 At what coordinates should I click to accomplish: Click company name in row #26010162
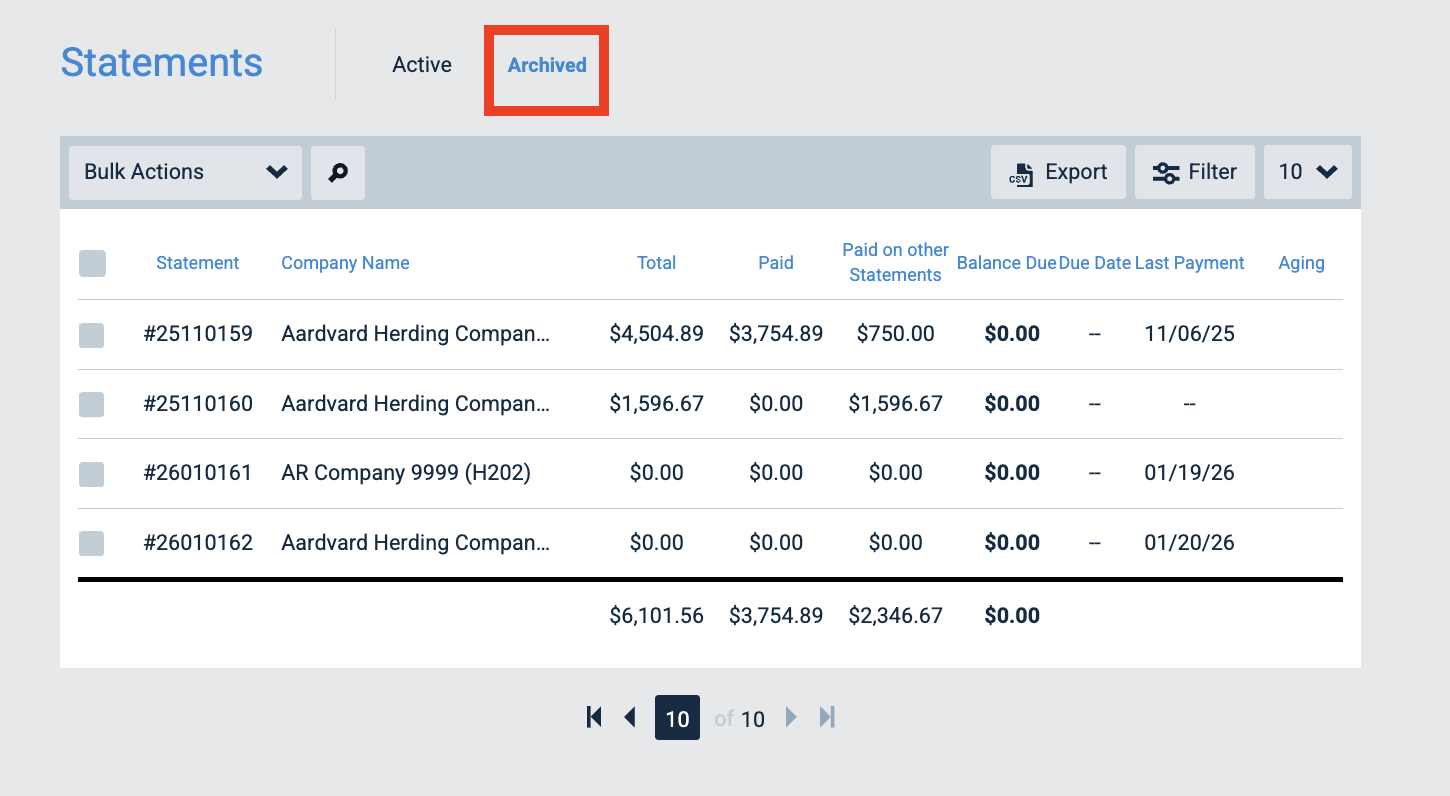[x=416, y=543]
